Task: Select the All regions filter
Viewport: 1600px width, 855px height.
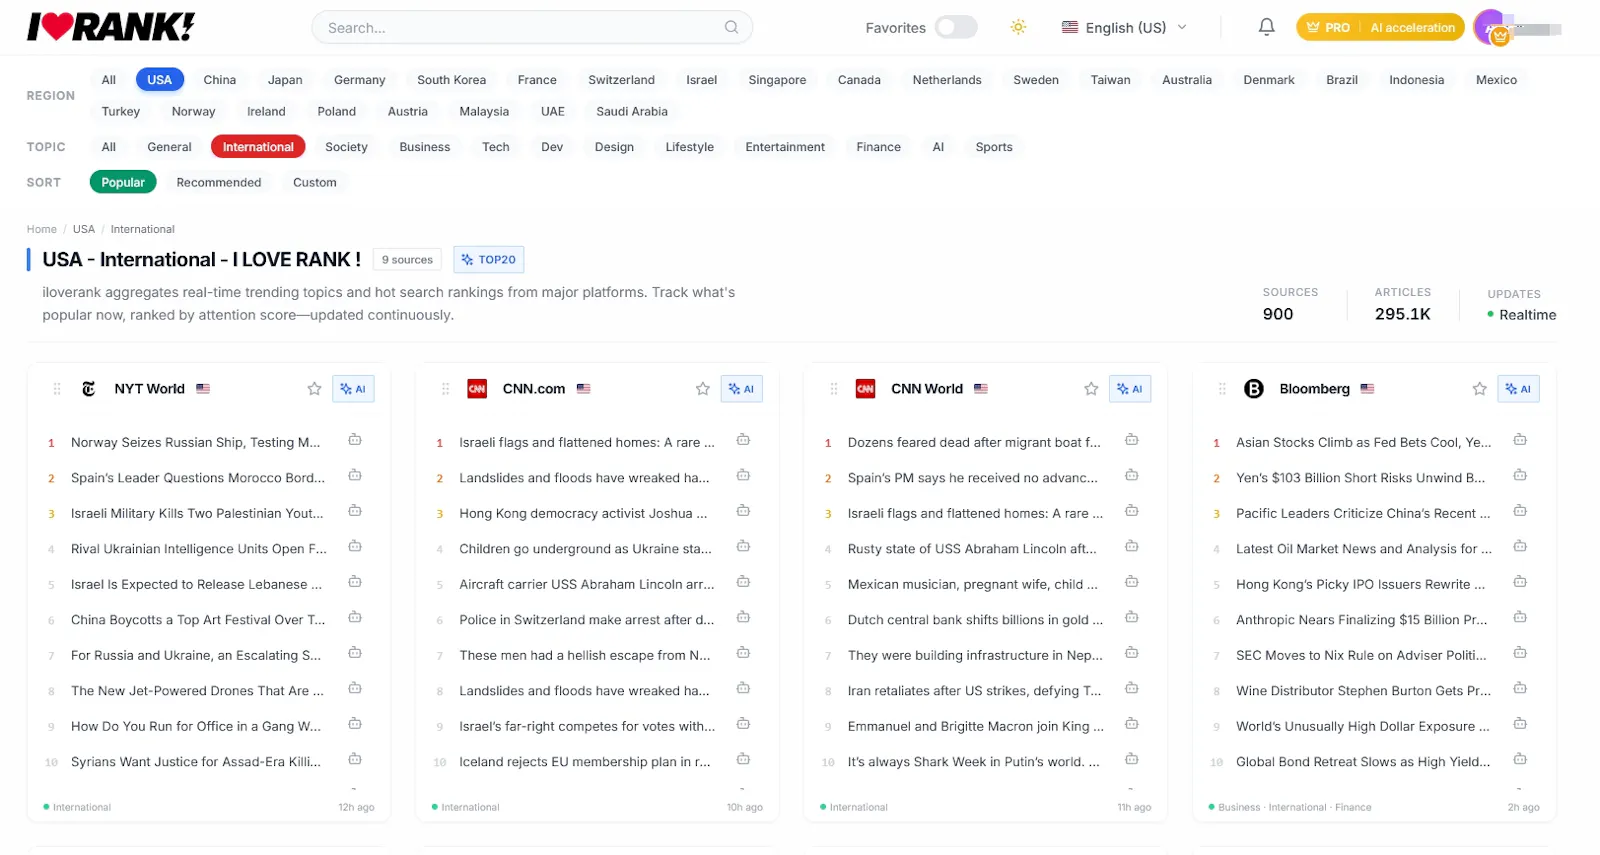Action: pyautogui.click(x=109, y=80)
